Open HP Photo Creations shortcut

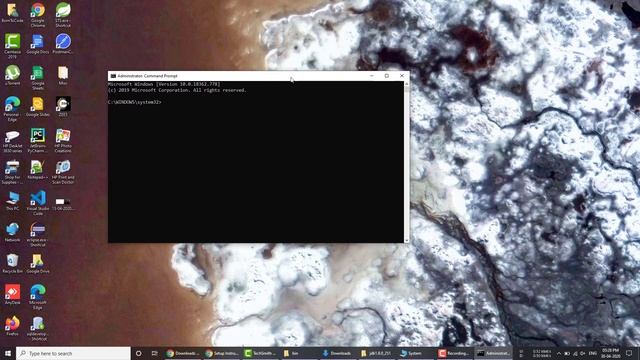[x=63, y=140]
